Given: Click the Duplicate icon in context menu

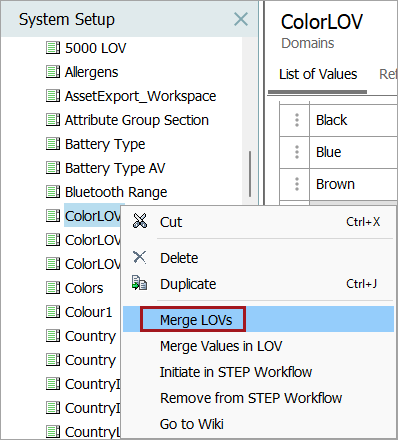Looking at the screenshot, I should (139, 283).
